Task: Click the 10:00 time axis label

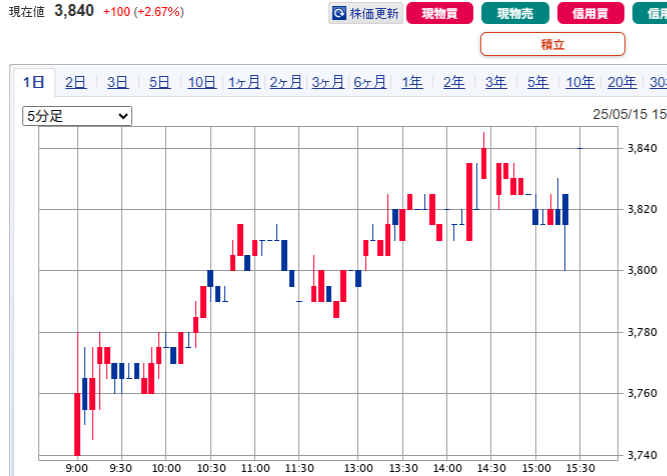Action: point(166,468)
